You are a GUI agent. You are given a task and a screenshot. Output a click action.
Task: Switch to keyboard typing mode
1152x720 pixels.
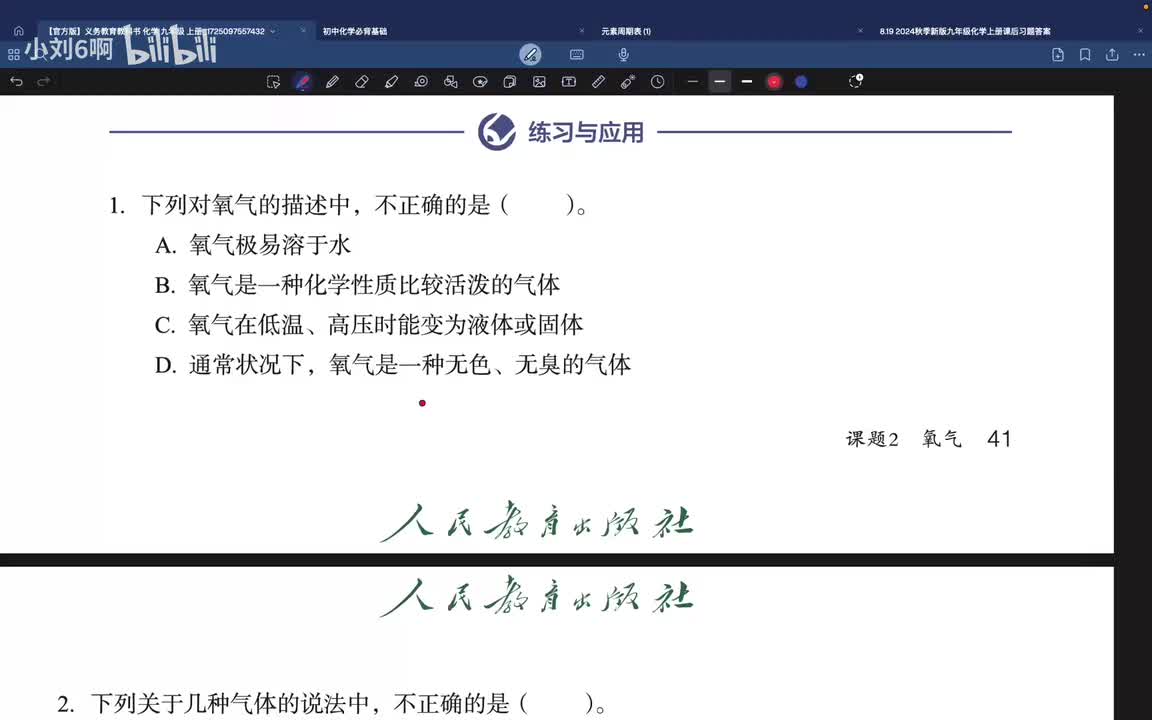(577, 54)
